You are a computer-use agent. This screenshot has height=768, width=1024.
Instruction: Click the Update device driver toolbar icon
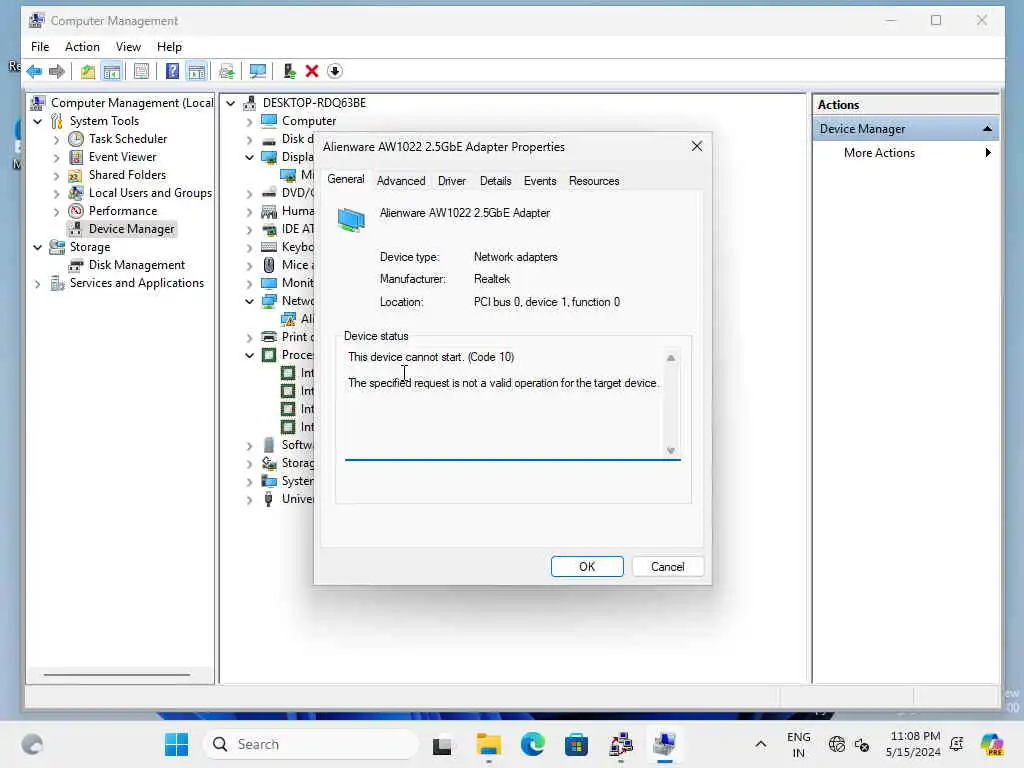coord(289,71)
